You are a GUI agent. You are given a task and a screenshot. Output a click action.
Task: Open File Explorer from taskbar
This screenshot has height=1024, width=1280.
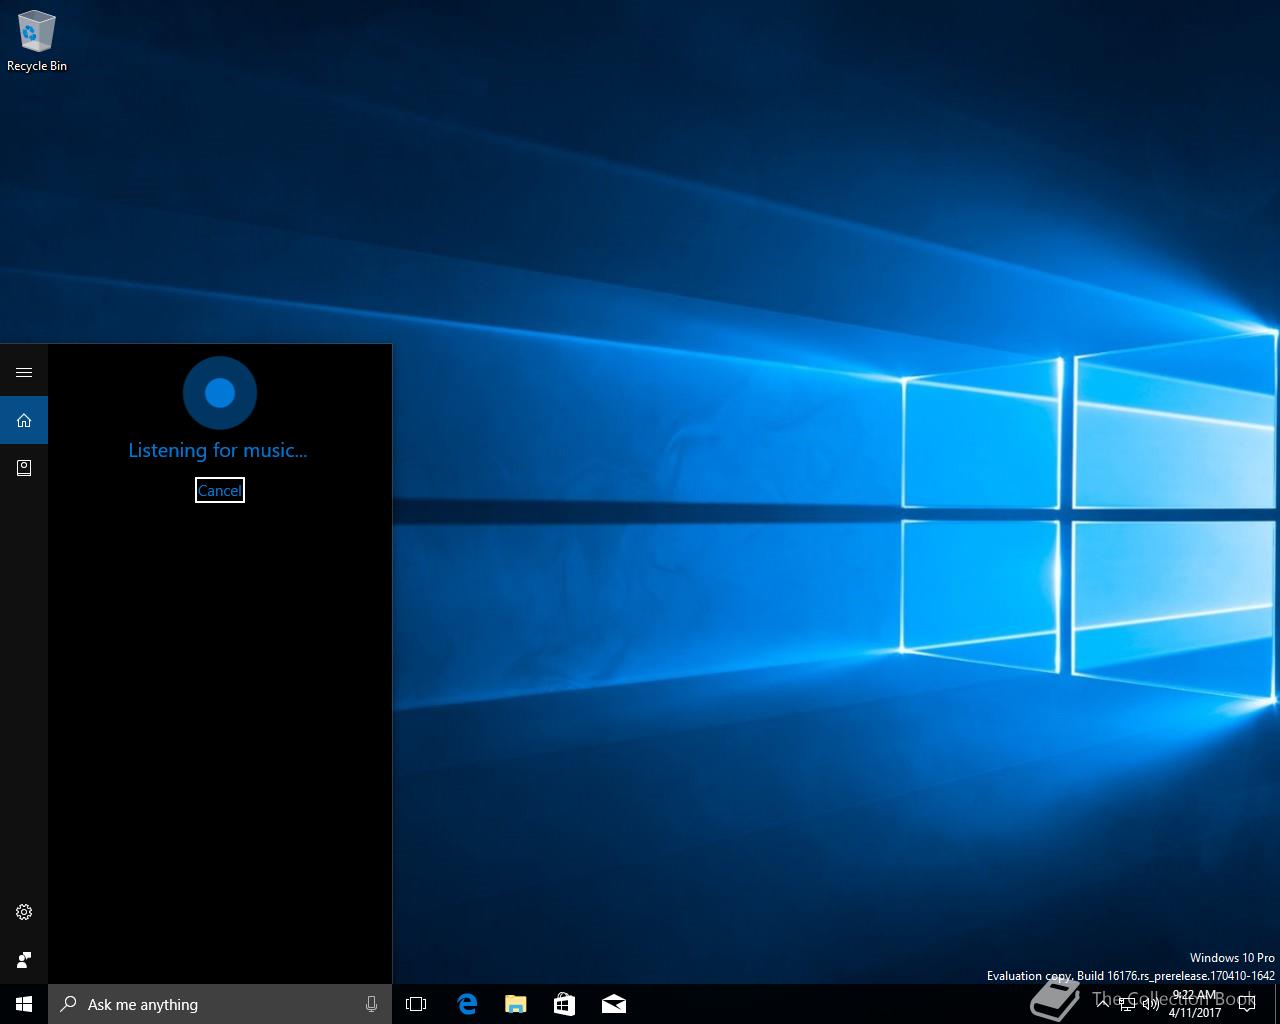pyautogui.click(x=516, y=1004)
